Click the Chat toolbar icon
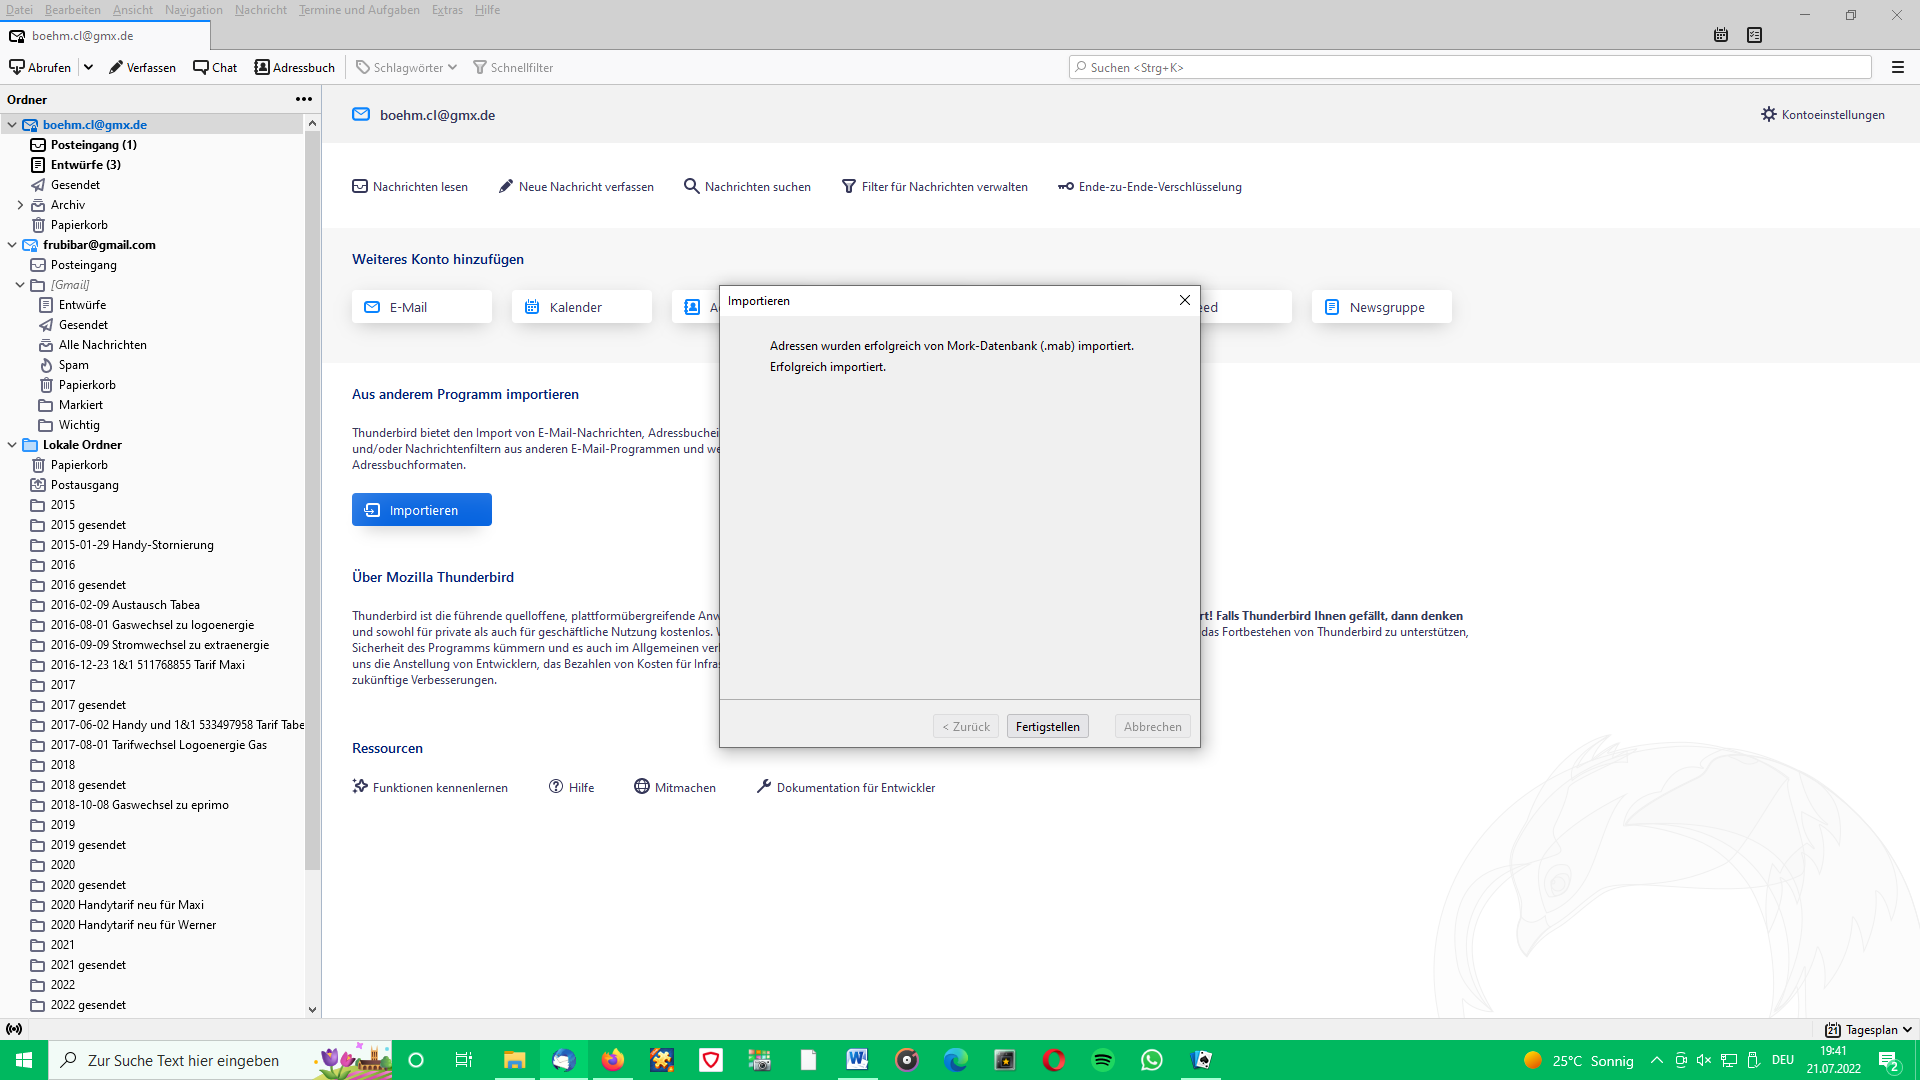 click(201, 67)
